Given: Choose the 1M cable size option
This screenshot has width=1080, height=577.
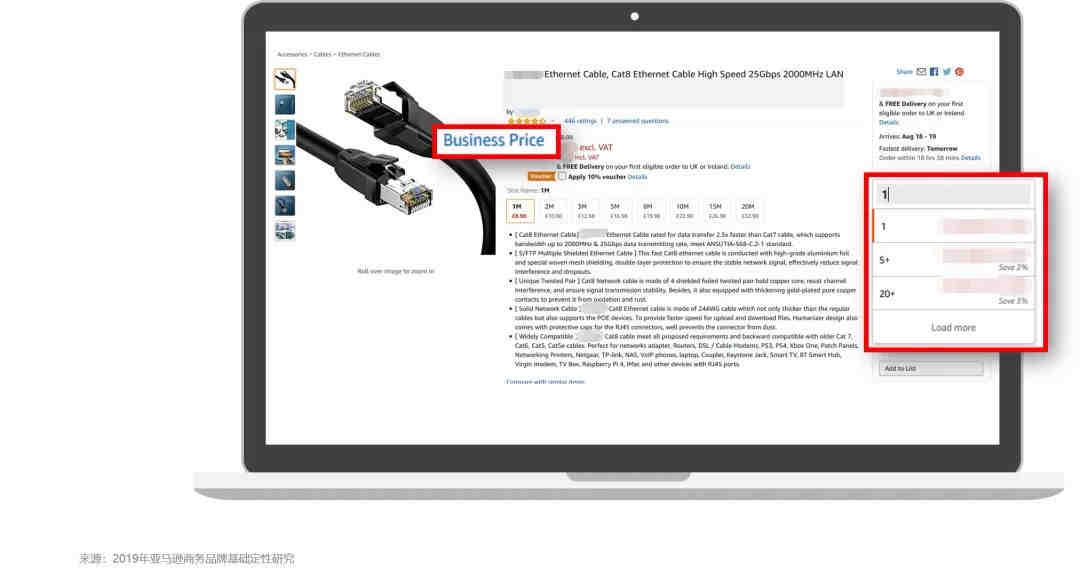Looking at the screenshot, I should [520, 211].
